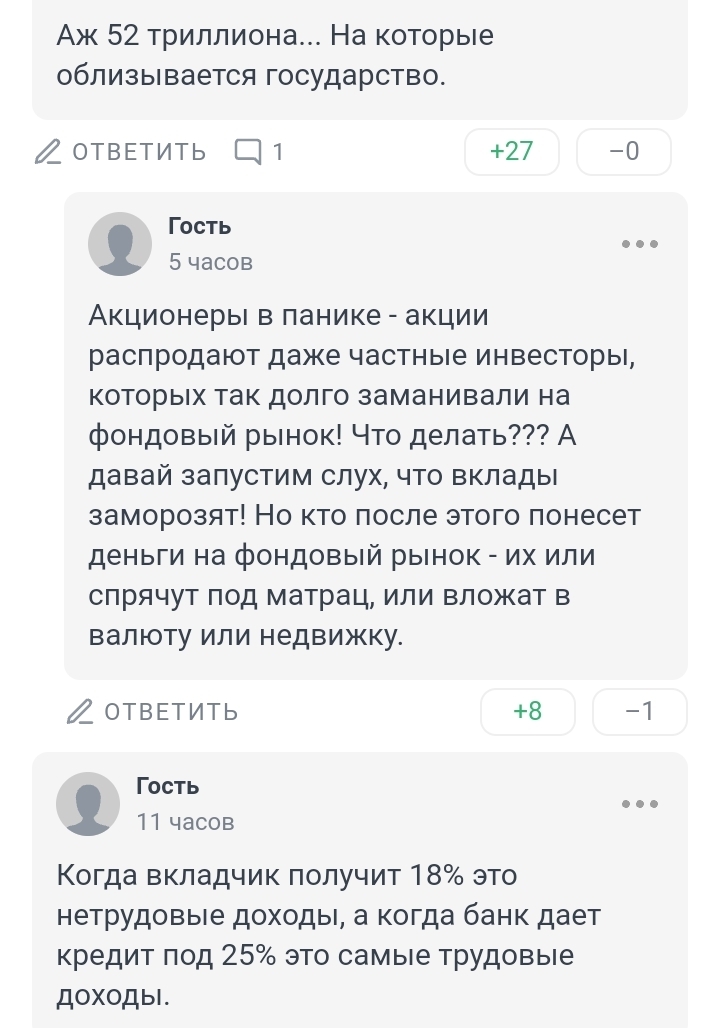Click the Гость name above 11 часов
The image size is (708, 1028).
coord(168,787)
